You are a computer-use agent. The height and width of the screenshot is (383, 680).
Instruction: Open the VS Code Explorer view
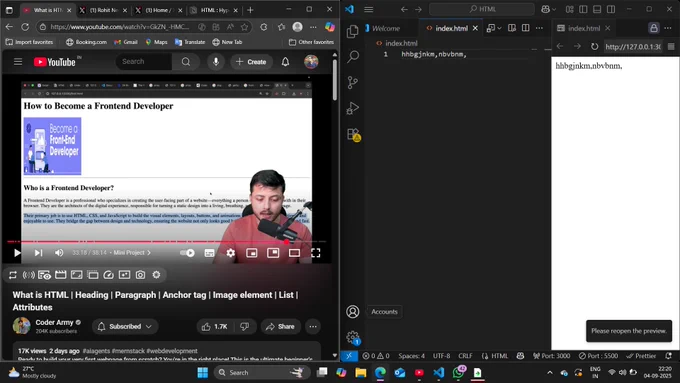pyautogui.click(x=353, y=31)
